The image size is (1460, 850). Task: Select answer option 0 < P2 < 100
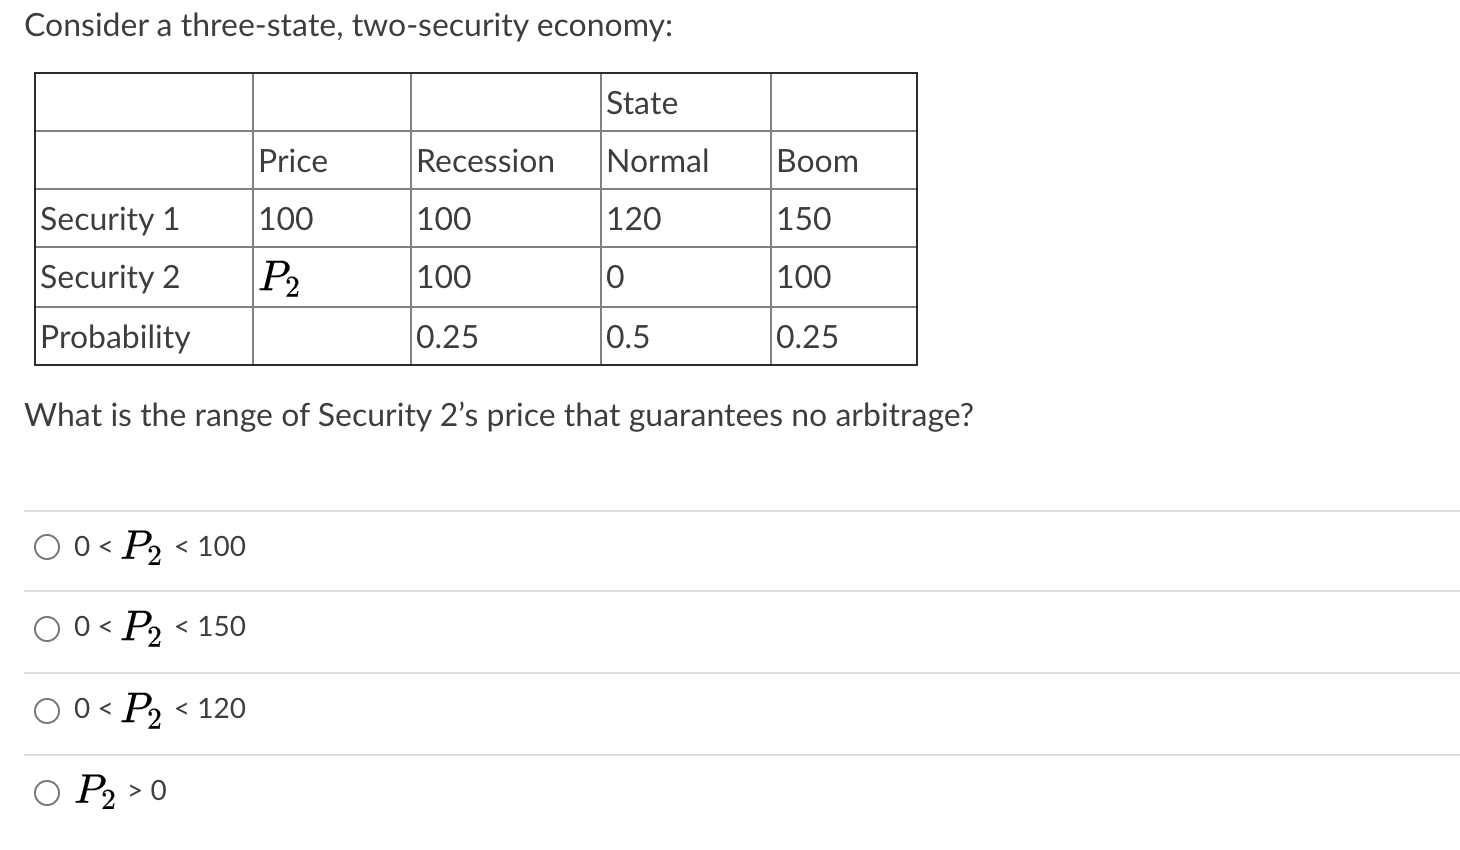coord(46,546)
